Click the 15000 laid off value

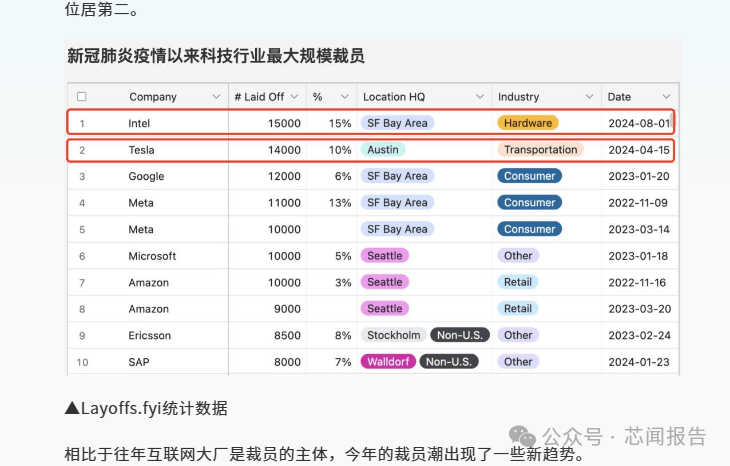pos(284,123)
